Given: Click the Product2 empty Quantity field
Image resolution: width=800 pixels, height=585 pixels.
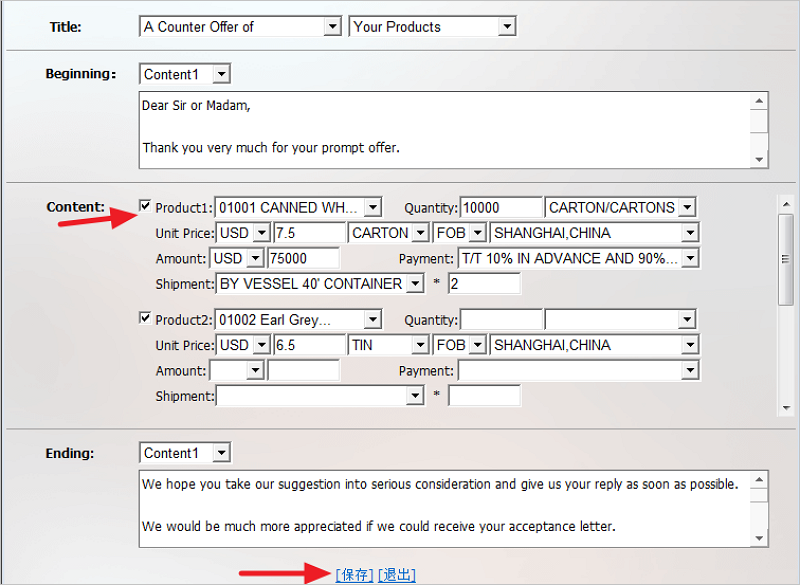Looking at the screenshot, I should coord(500,320).
